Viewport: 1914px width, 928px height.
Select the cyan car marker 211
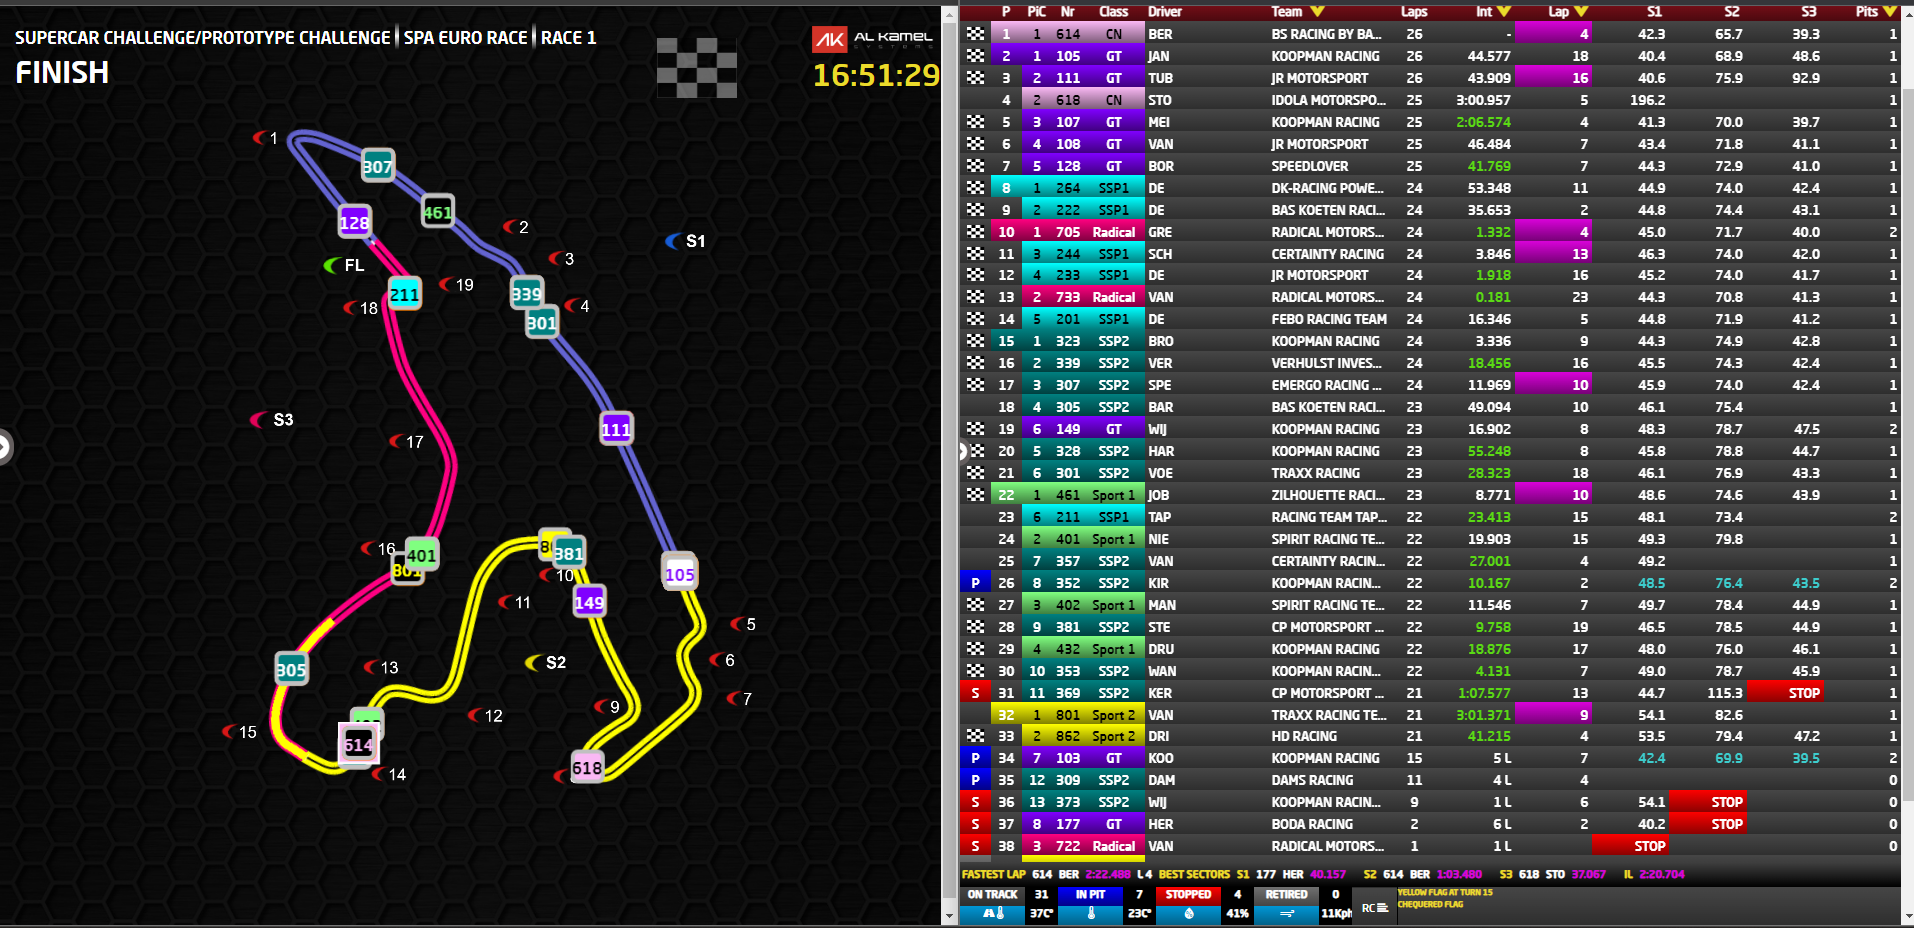(x=404, y=294)
